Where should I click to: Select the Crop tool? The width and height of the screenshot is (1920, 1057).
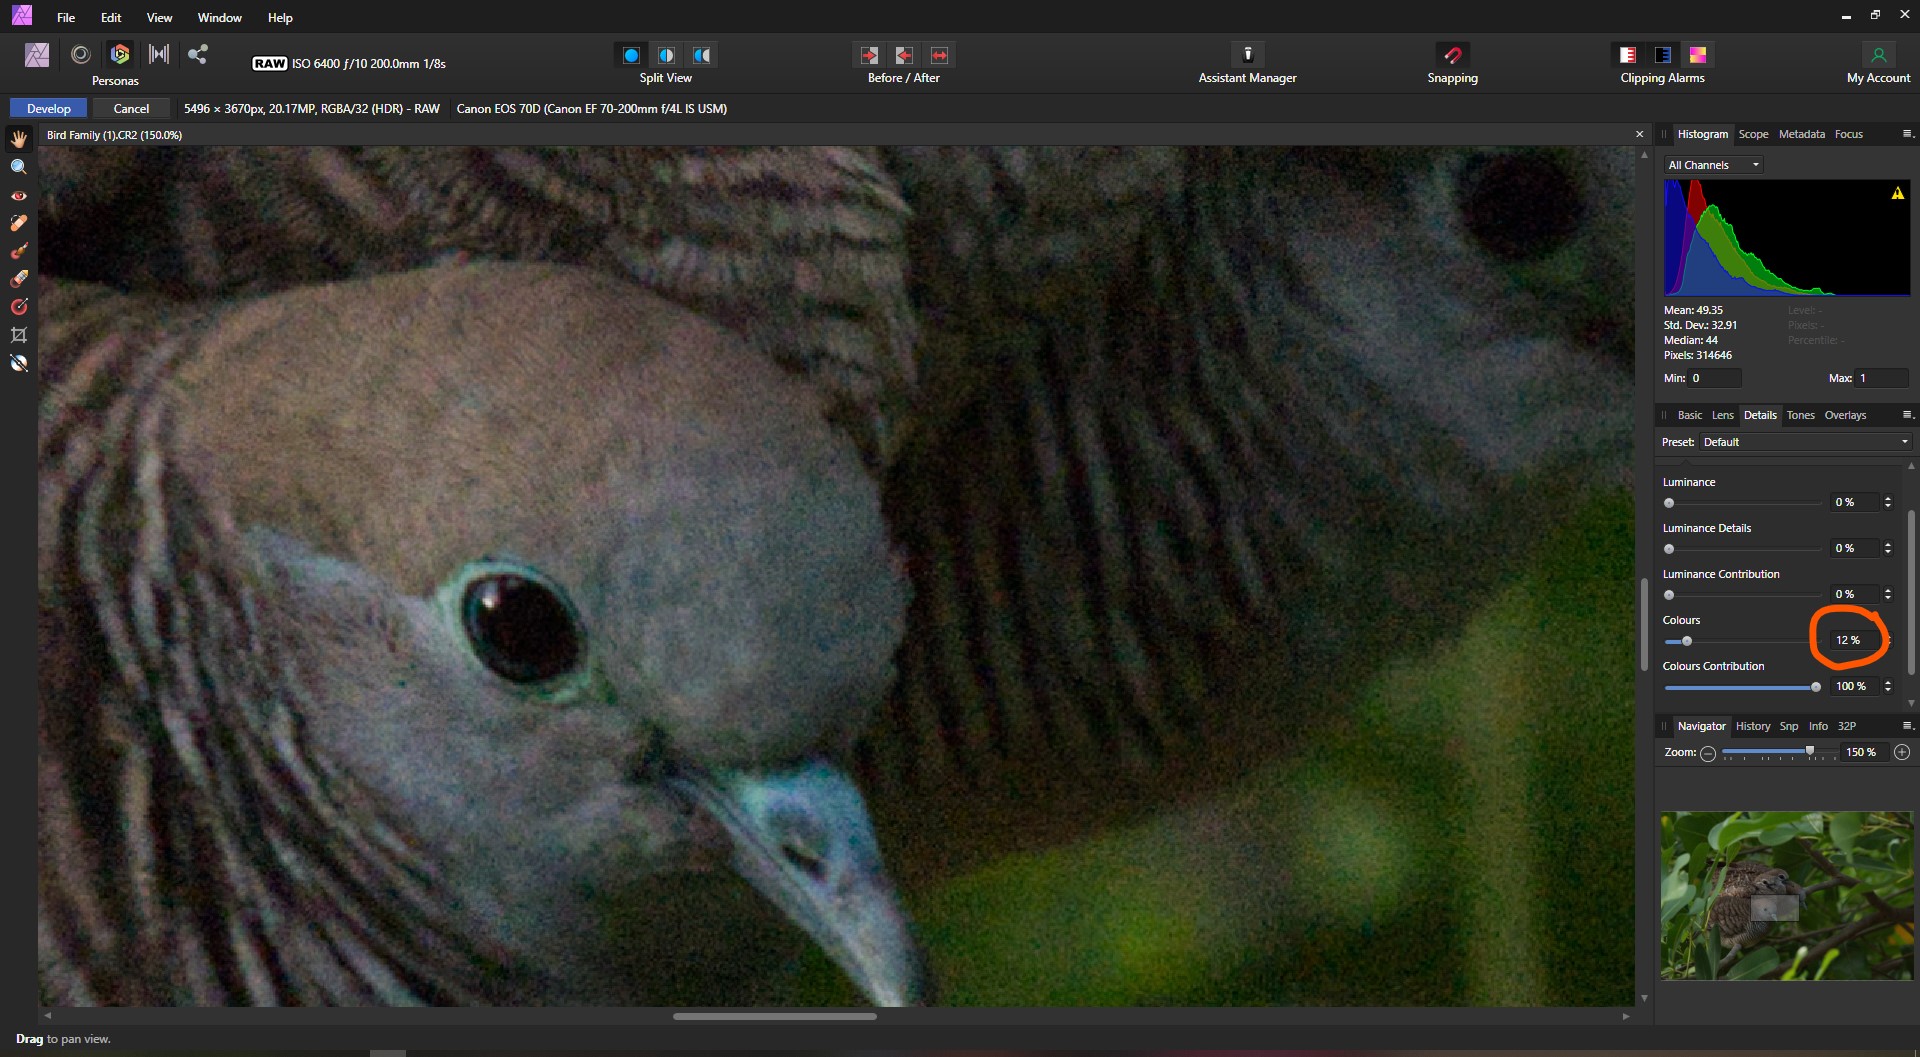click(19, 333)
